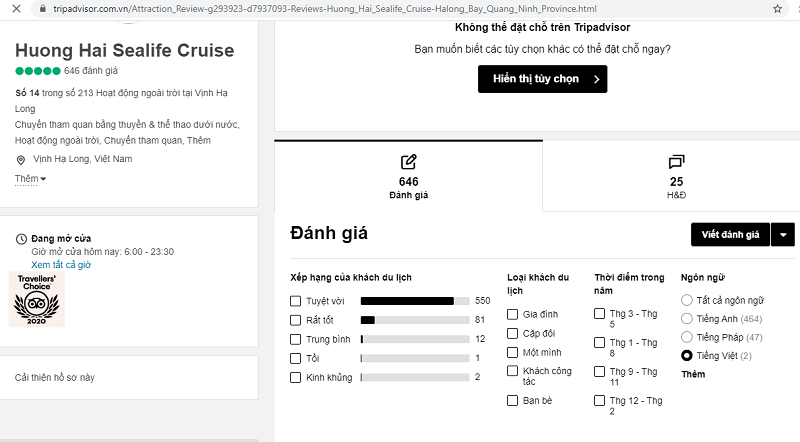Check the Kinh khủng rating filter

tap(295, 378)
